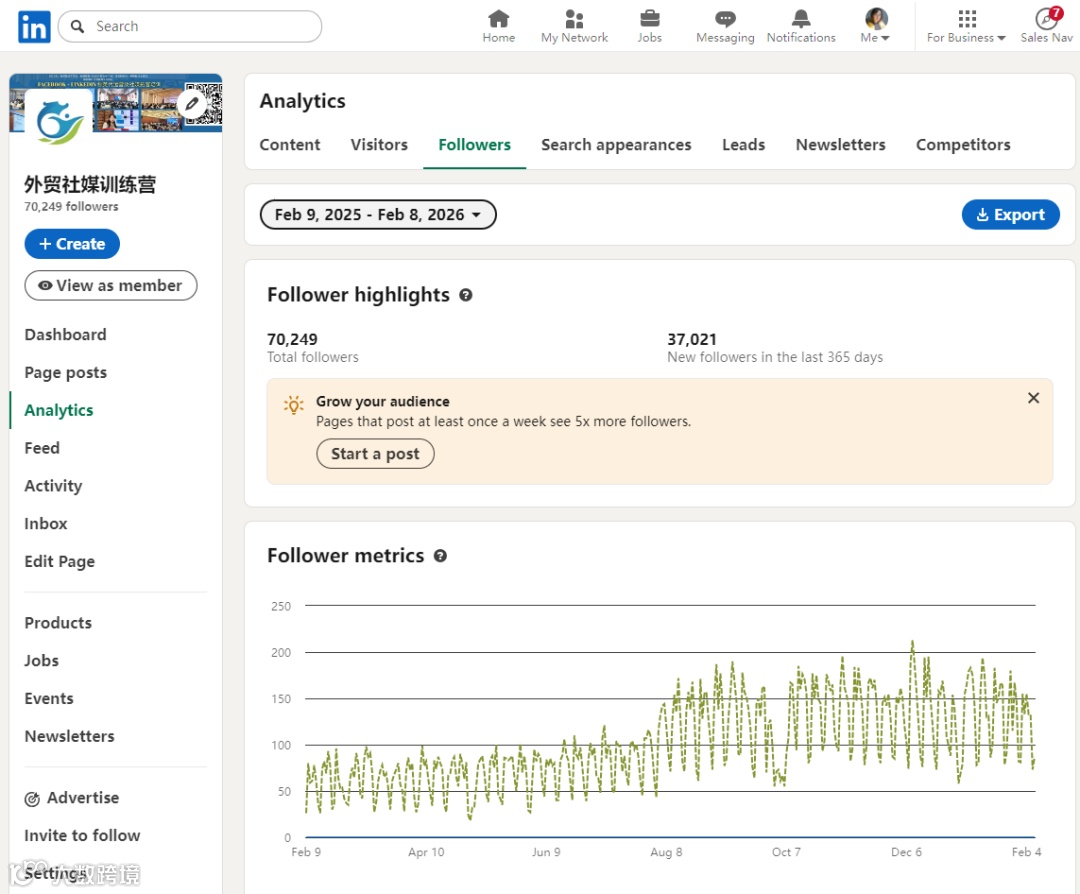
Task: Click View as member button
Action: coord(111,285)
